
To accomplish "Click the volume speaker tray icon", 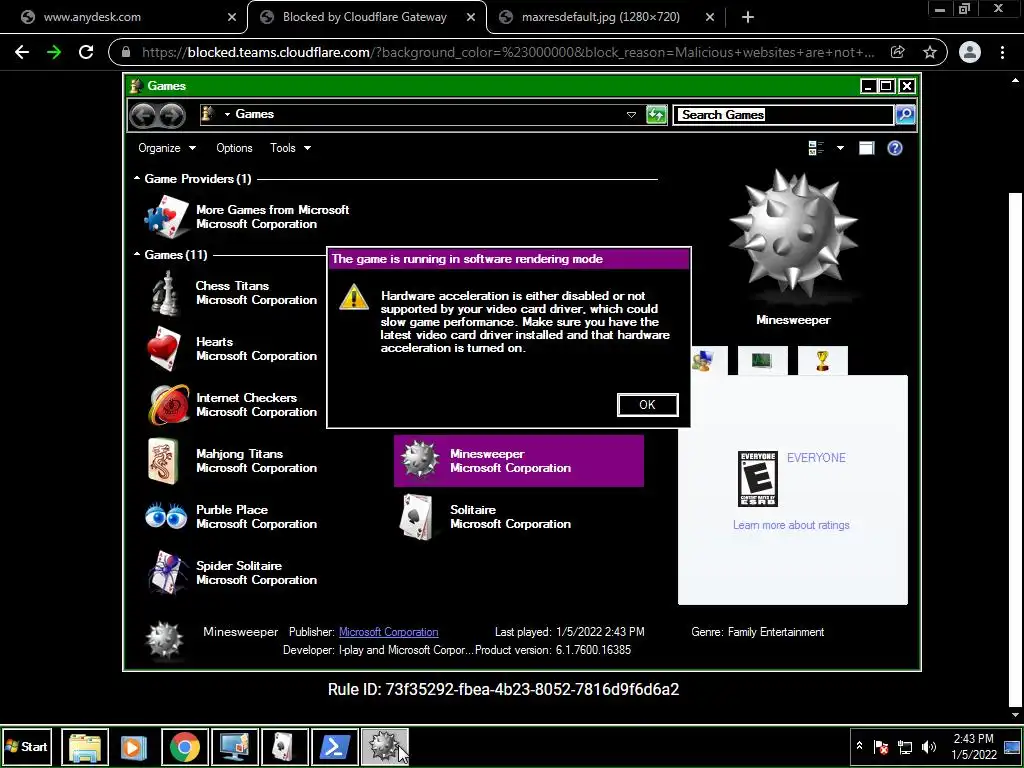I will (x=928, y=746).
